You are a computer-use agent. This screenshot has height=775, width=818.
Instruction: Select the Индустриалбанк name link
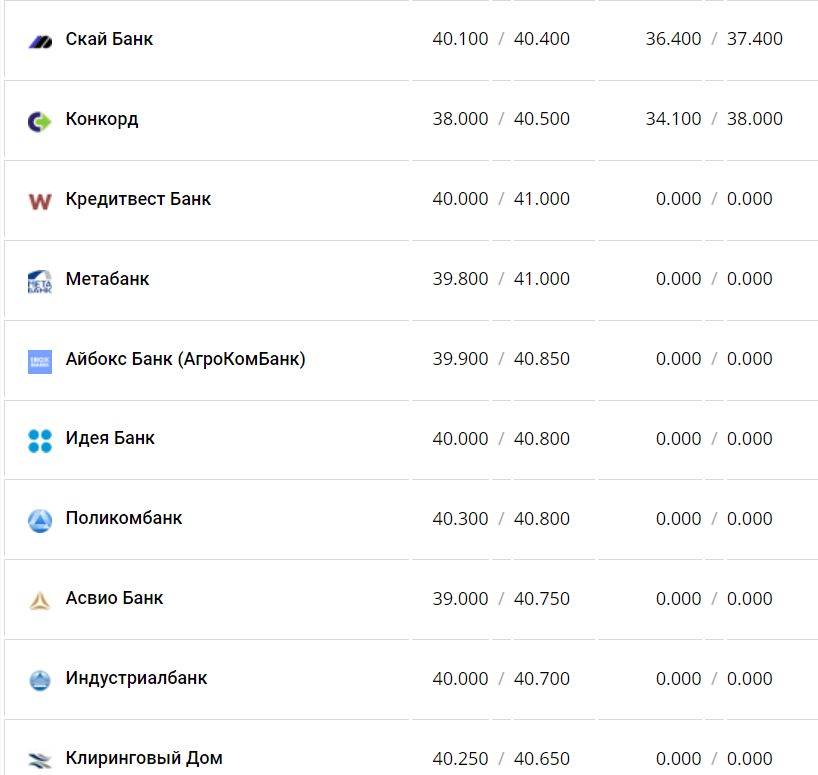[136, 678]
